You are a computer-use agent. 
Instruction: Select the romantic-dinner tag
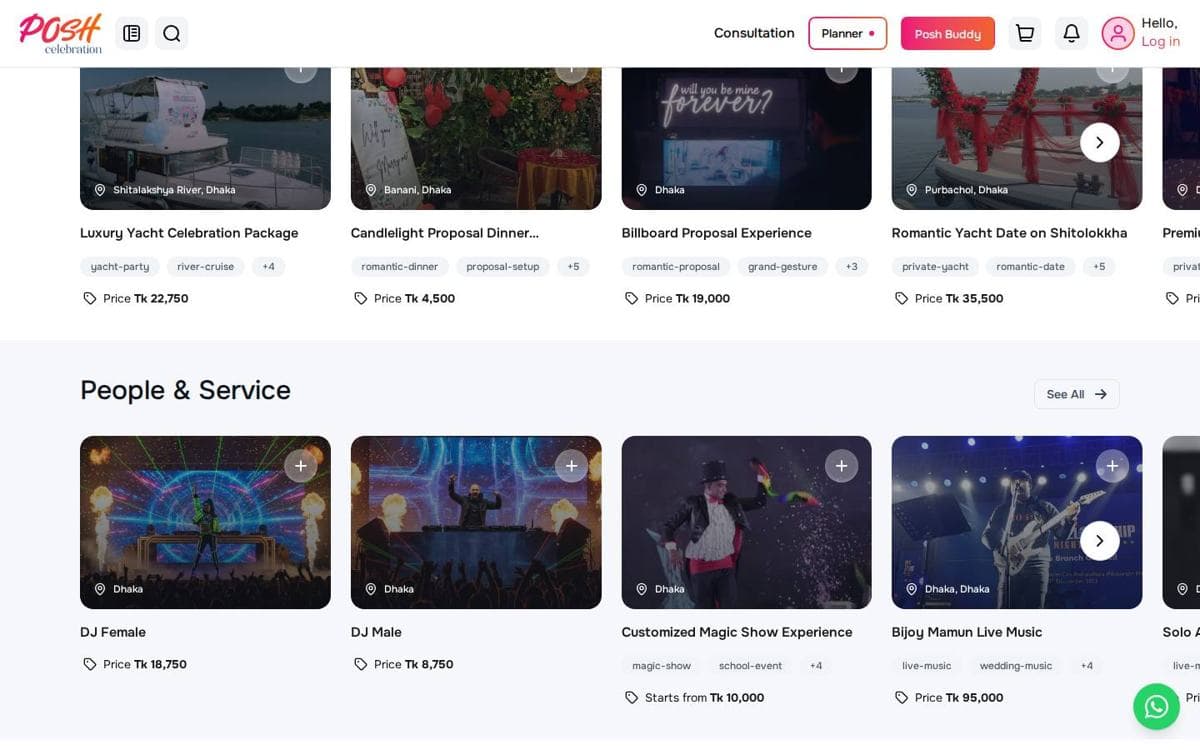point(400,267)
